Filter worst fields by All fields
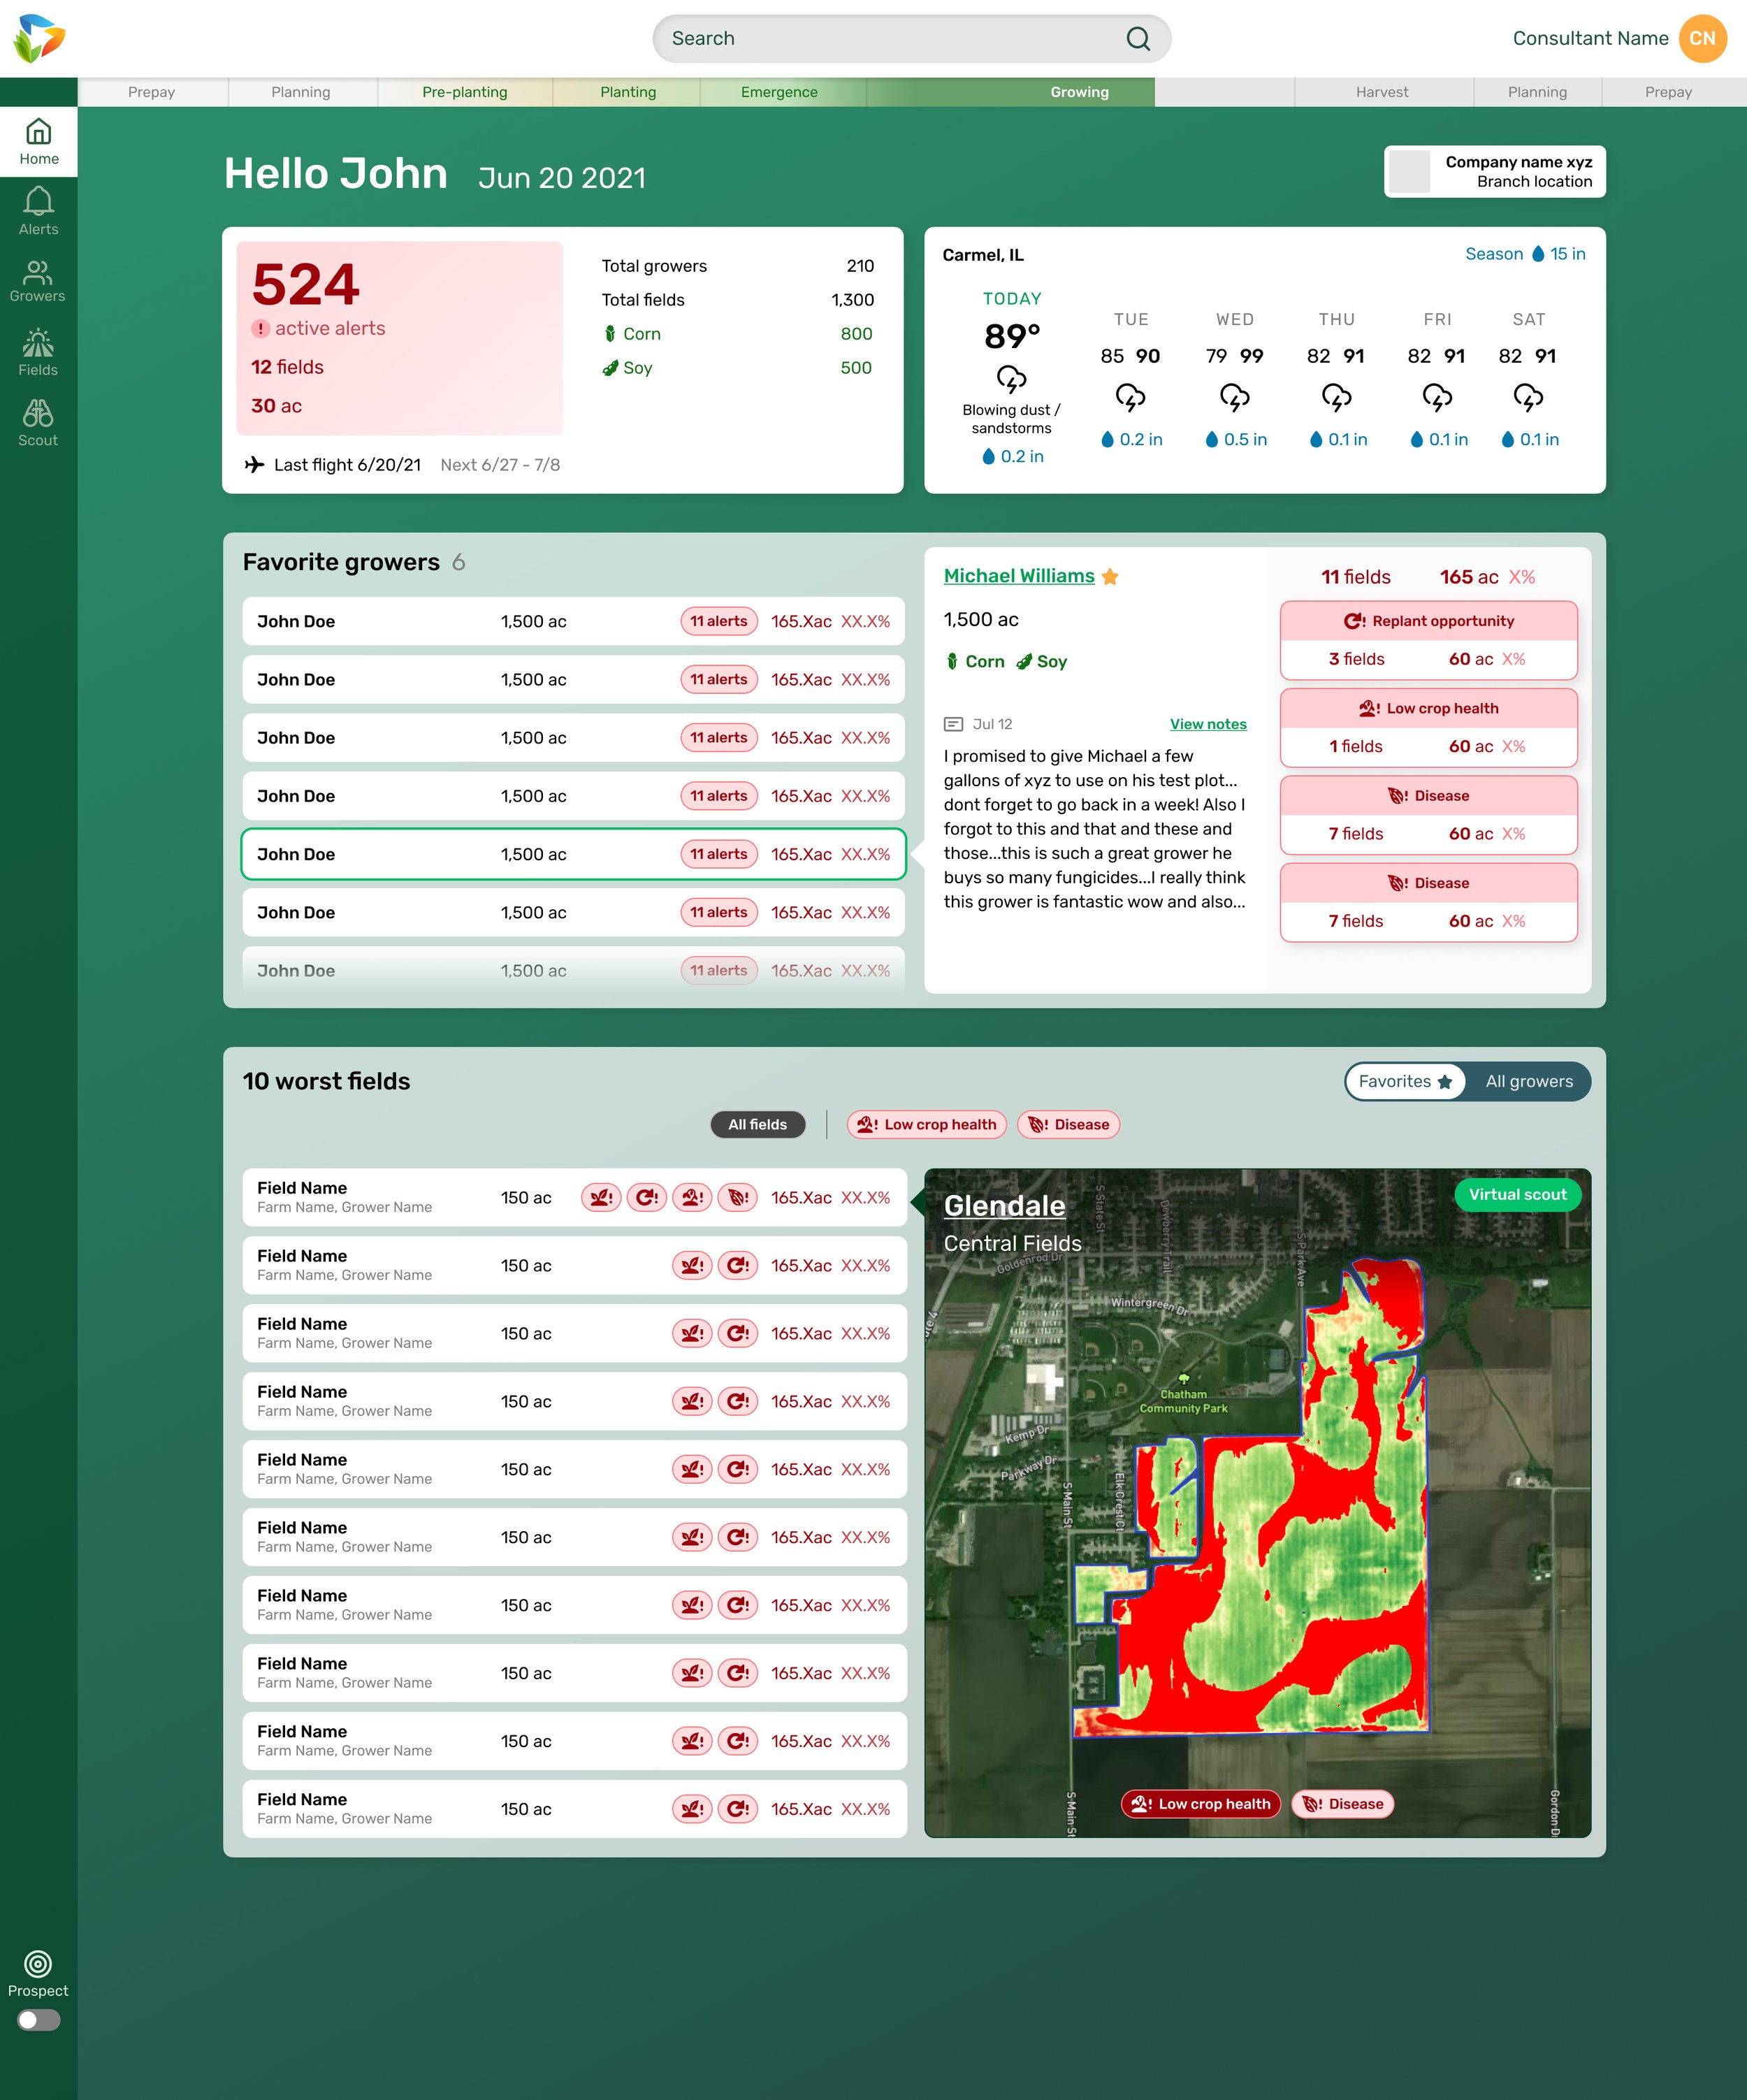Viewport: 1747px width, 2100px height. [x=757, y=1124]
